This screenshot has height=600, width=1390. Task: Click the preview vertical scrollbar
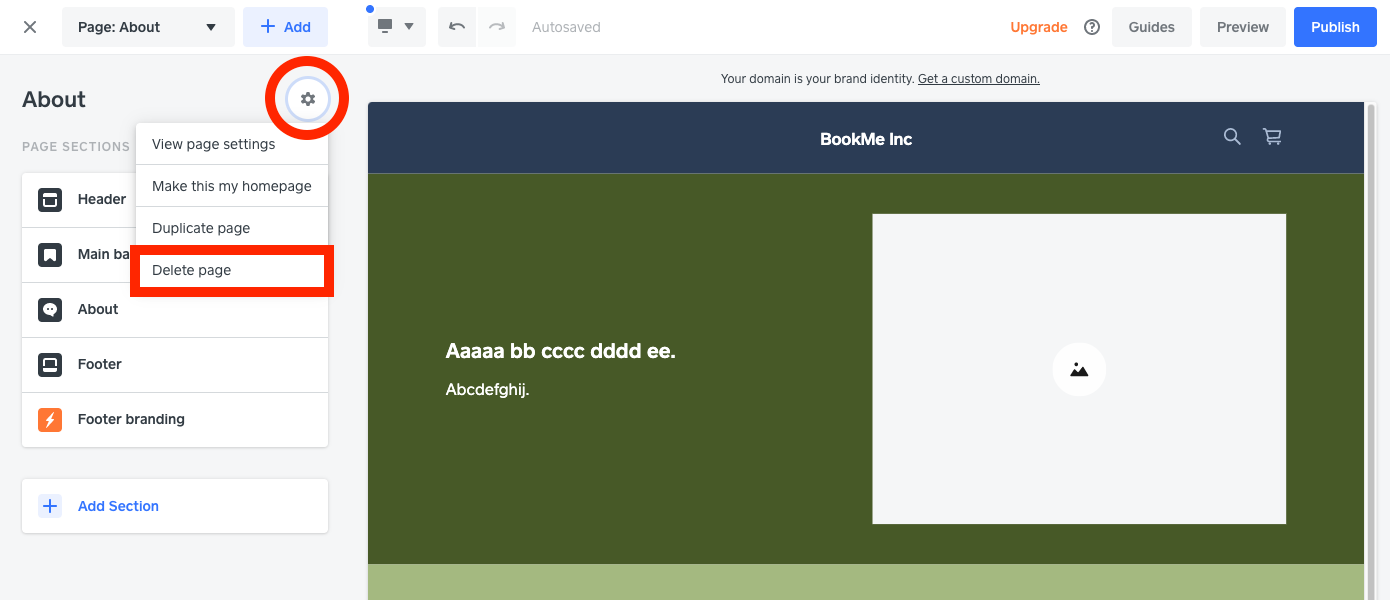click(x=1369, y=350)
